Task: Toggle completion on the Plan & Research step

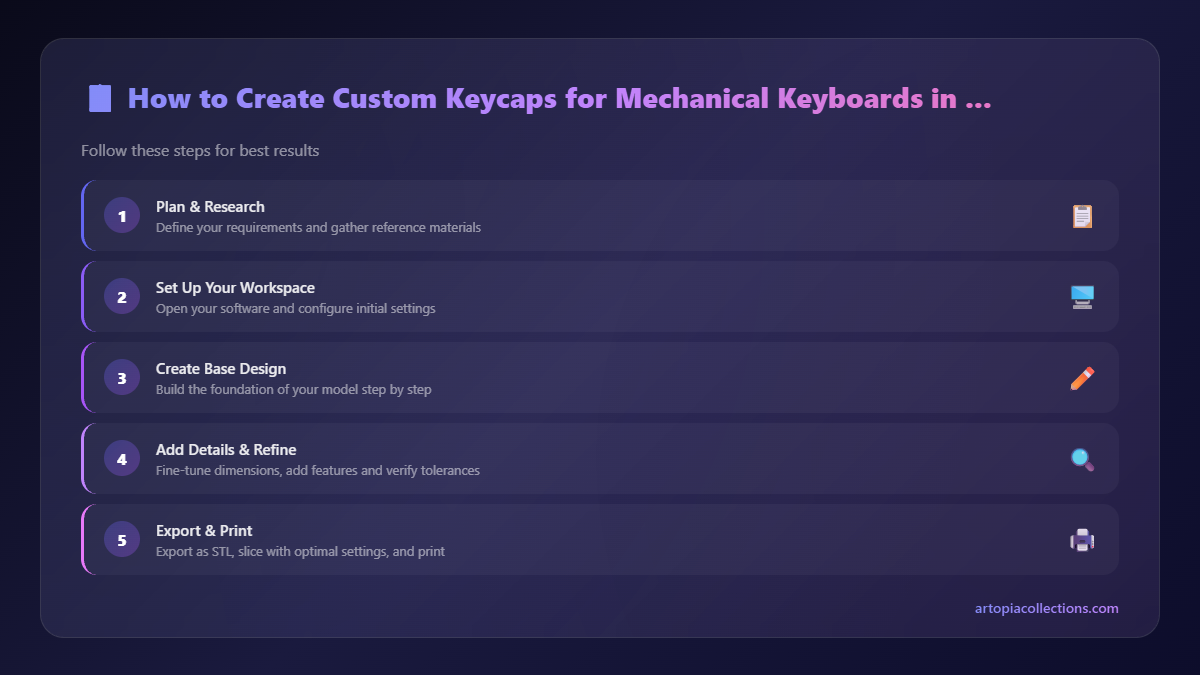Action: tap(600, 215)
